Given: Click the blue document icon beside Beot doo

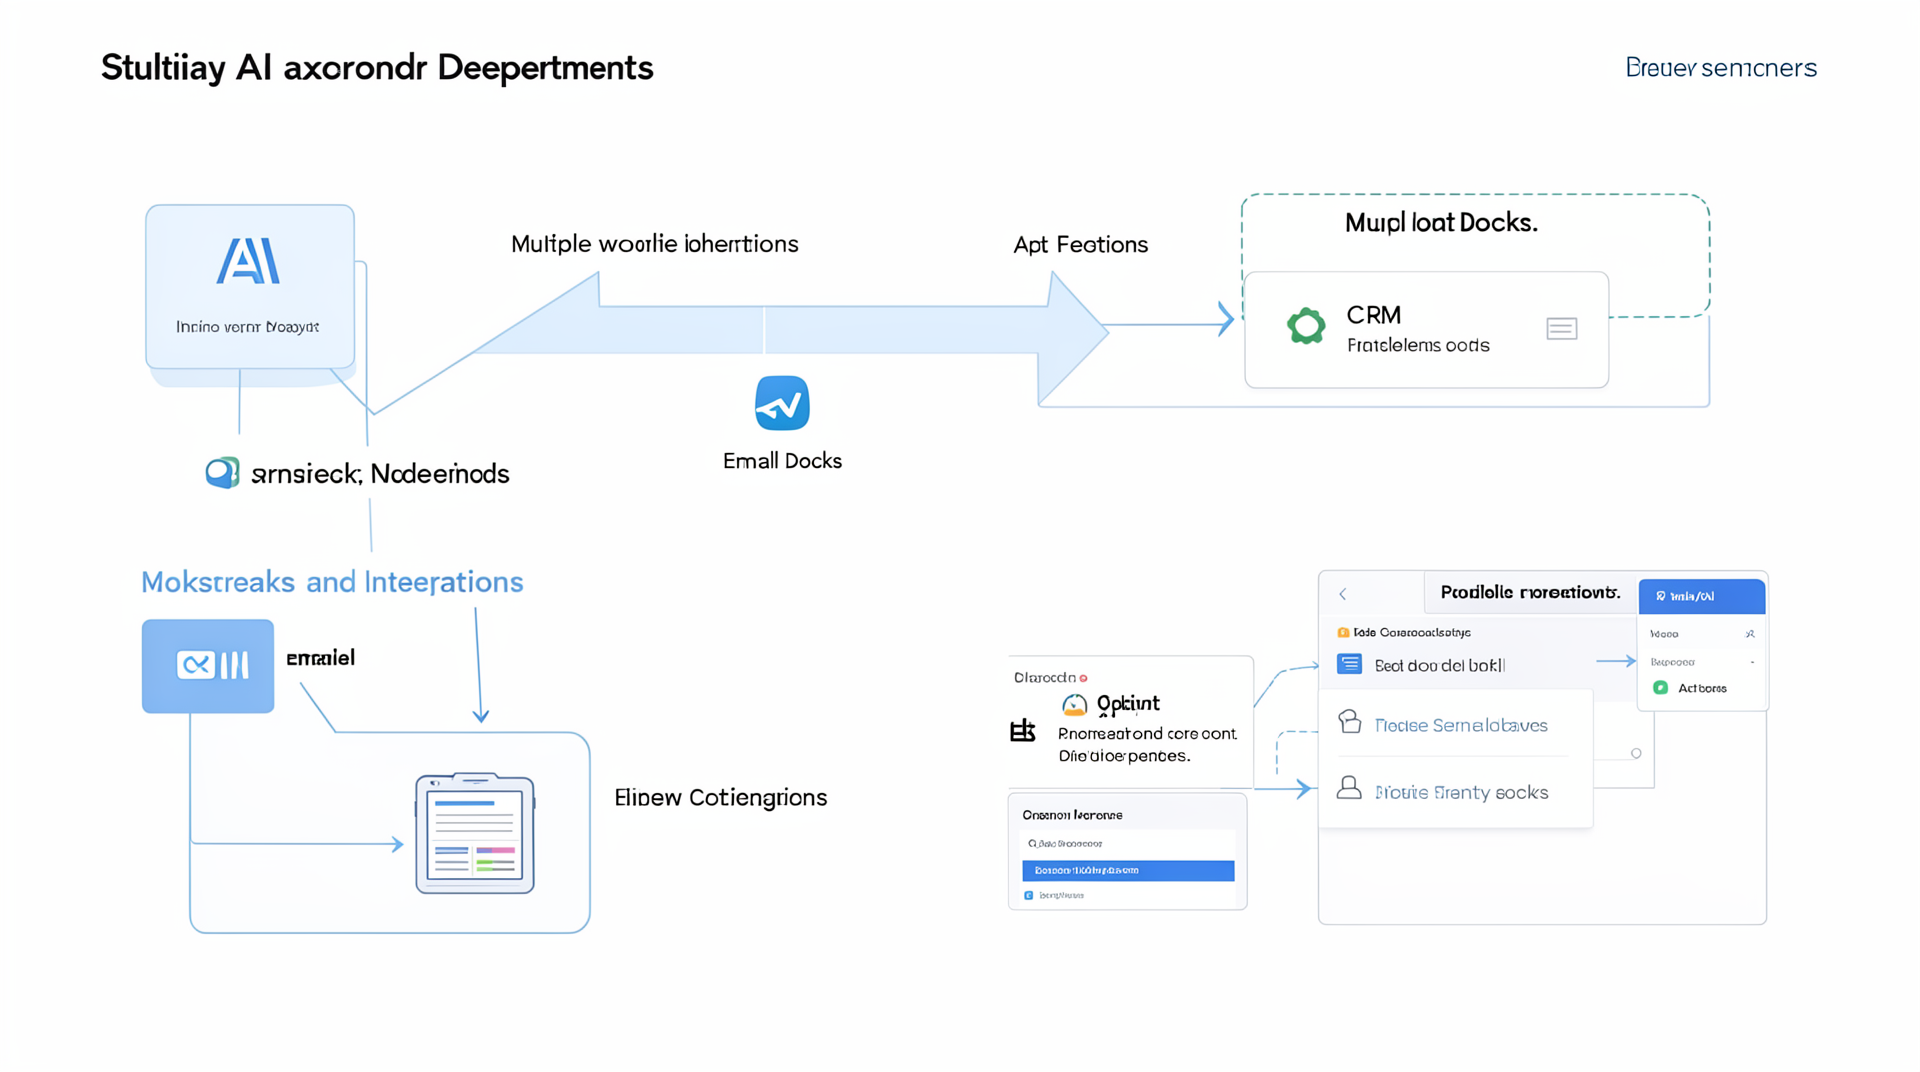Looking at the screenshot, I should tap(1349, 664).
